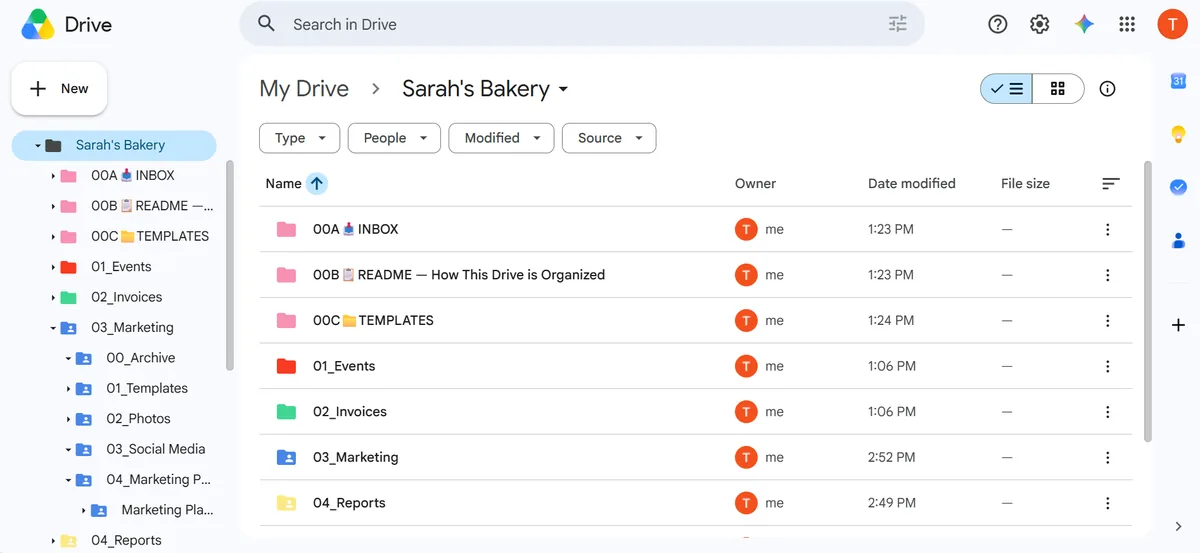Image resolution: width=1200 pixels, height=553 pixels.
Task: Select 02_Invoices in the sidebar tree
Action: (126, 297)
